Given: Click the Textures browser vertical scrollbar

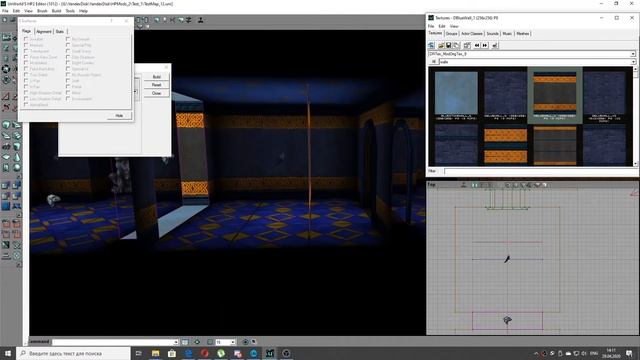Looking at the screenshot, I should 636,116.
